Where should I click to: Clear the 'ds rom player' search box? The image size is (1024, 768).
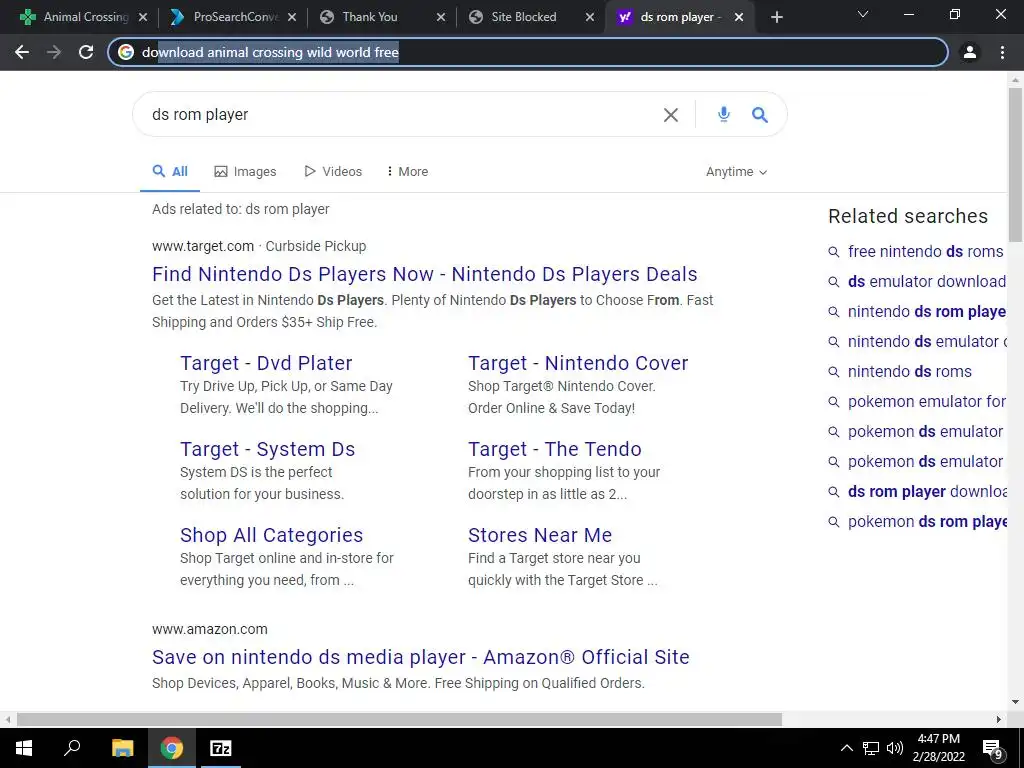(x=671, y=115)
